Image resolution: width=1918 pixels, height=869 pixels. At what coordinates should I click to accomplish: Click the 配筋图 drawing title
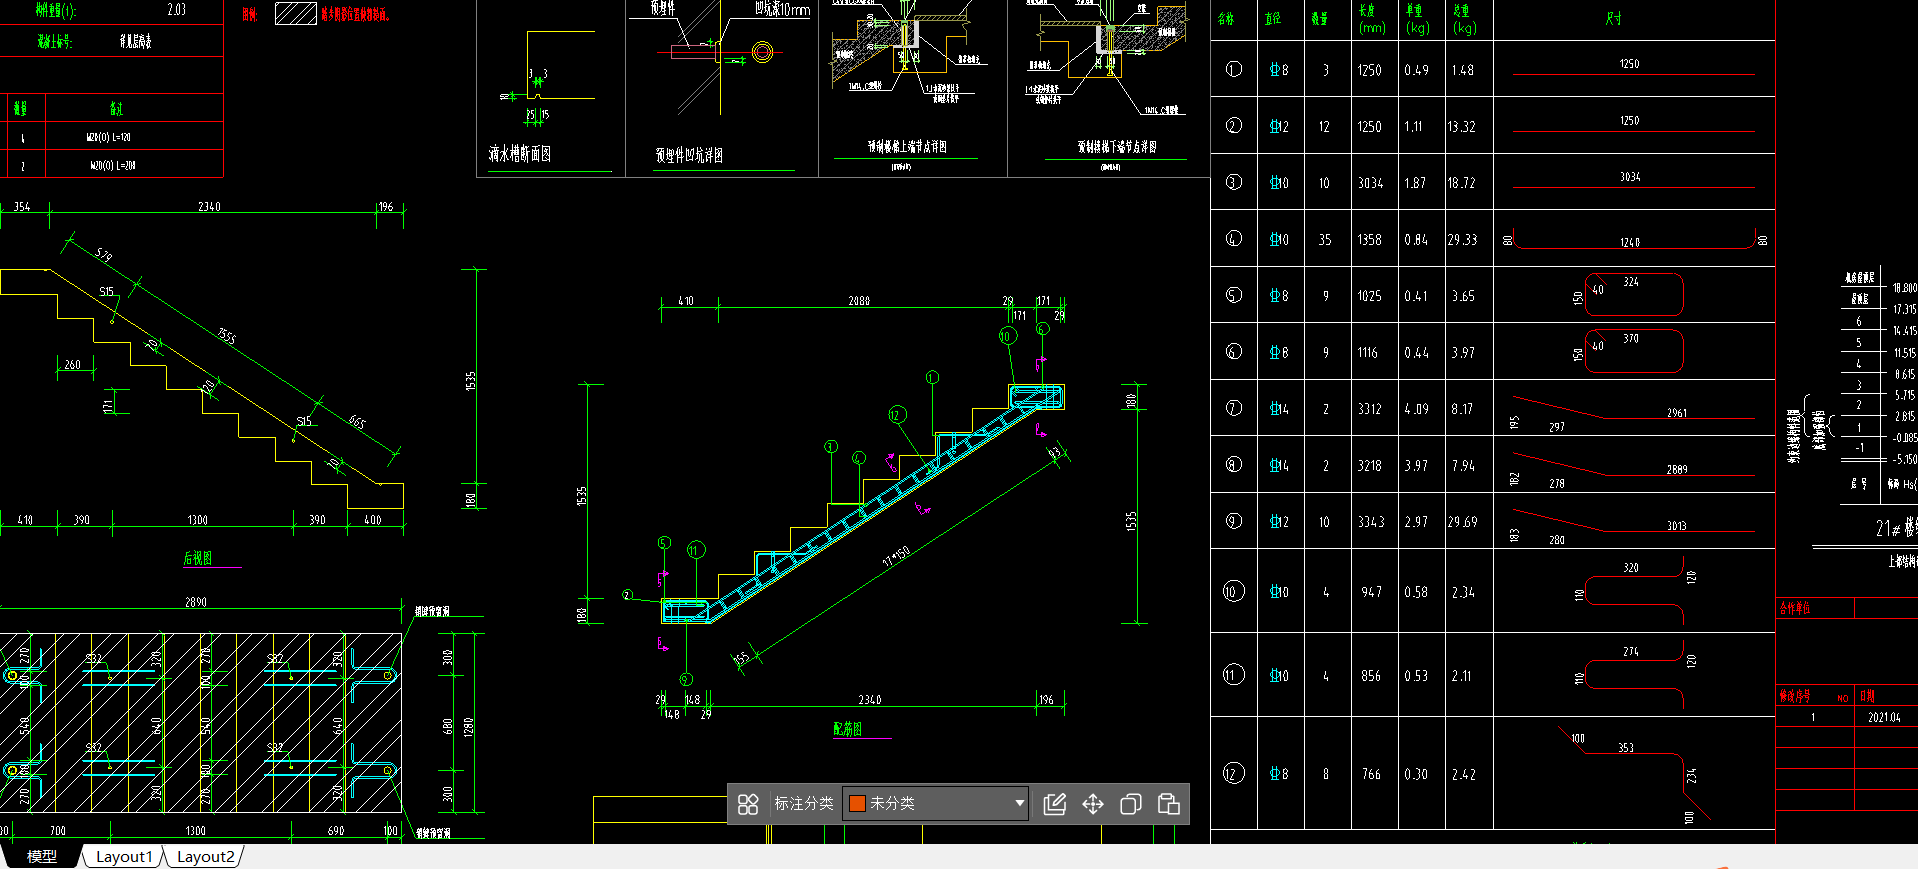848,729
